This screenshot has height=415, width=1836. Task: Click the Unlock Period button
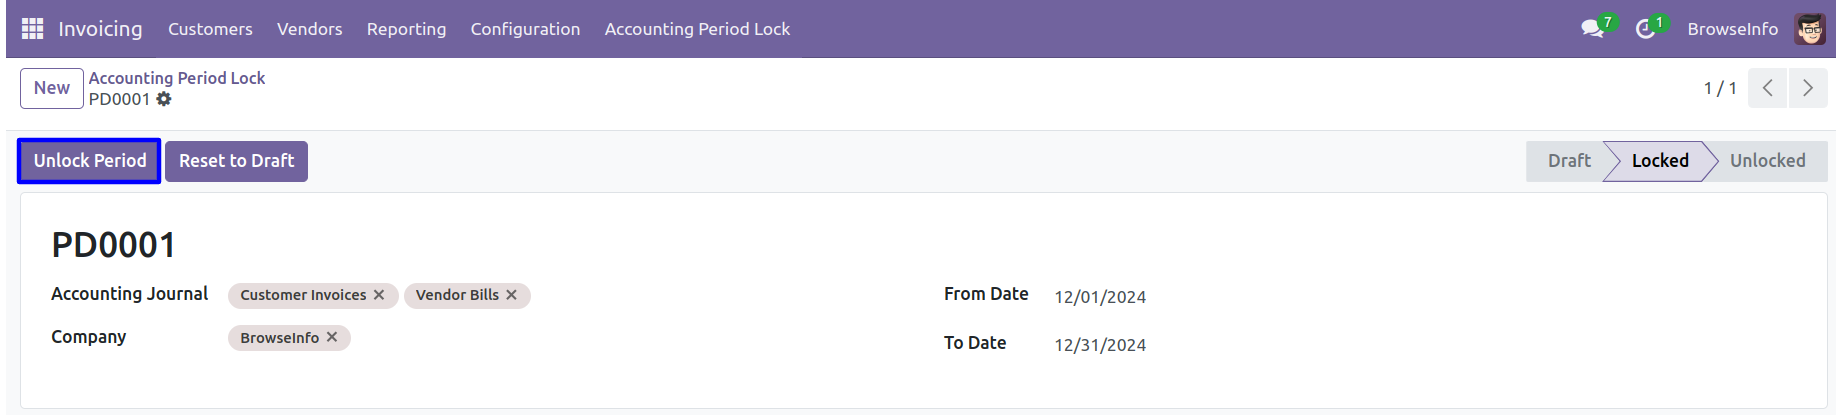(x=89, y=161)
